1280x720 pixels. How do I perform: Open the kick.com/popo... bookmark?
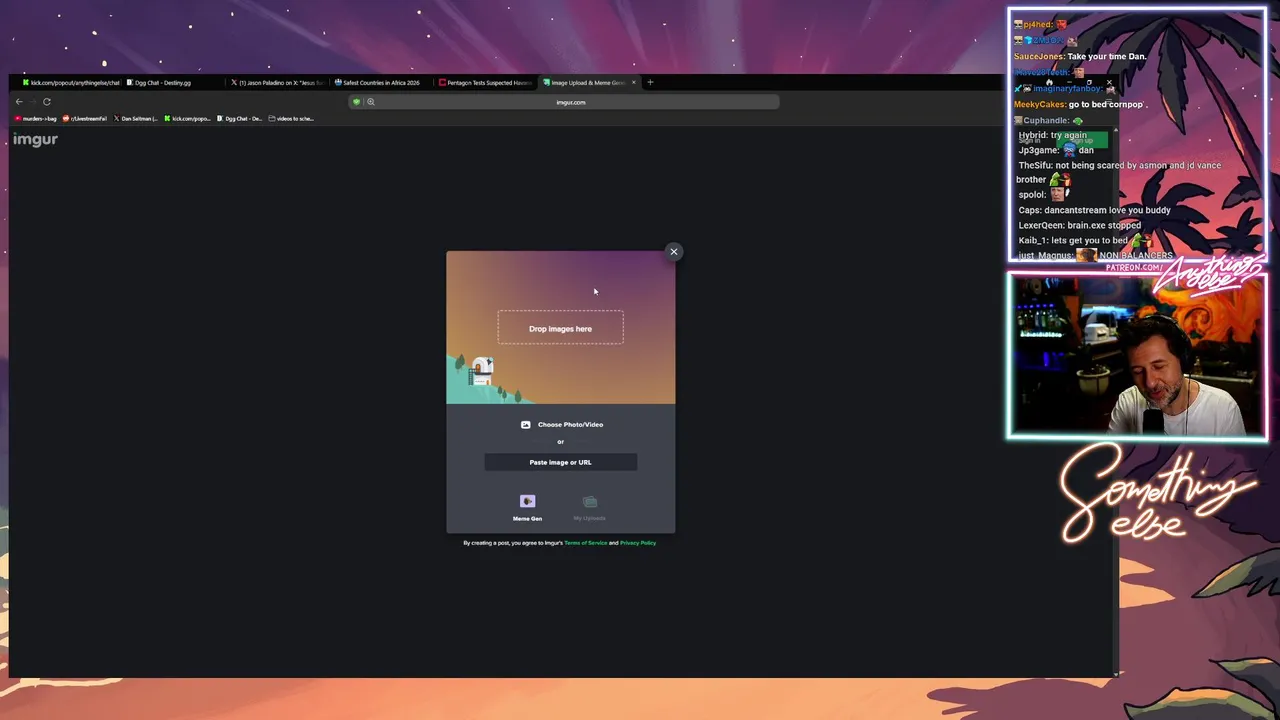(x=188, y=119)
